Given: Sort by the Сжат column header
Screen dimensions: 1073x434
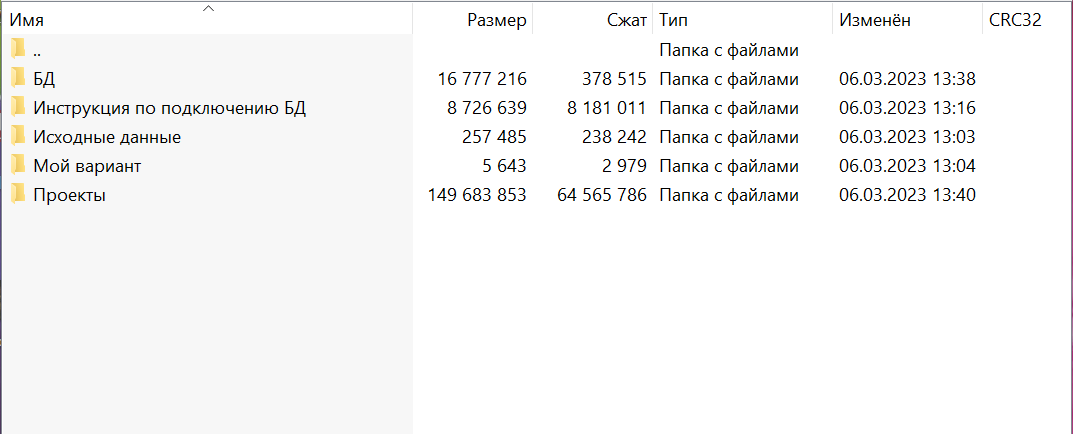Looking at the screenshot, I should point(626,20).
